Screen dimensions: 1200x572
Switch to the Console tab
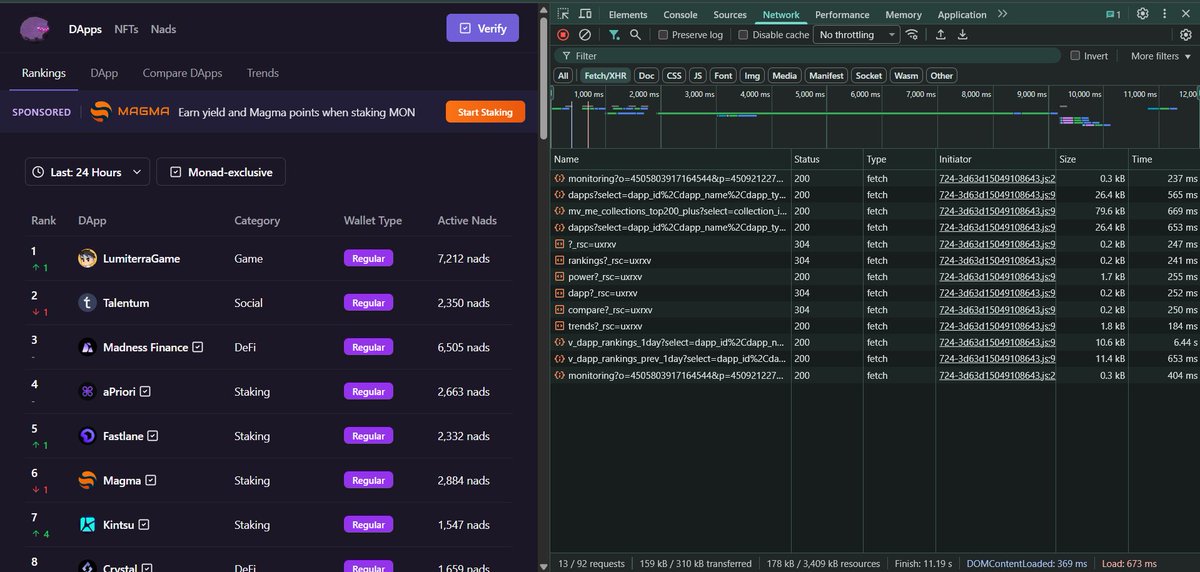[681, 15]
